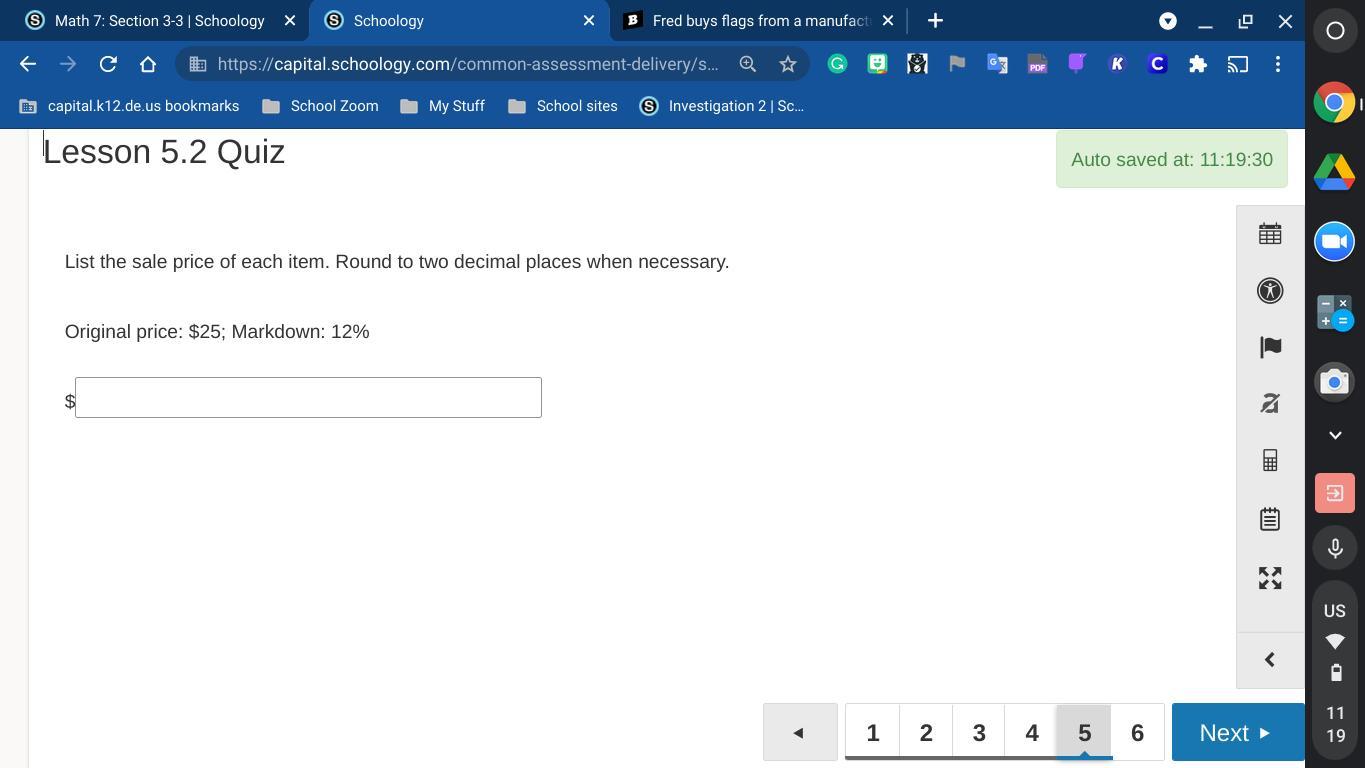Screen dimensions: 1365x768
Task: Launch Chrome from the shelf
Action: [x=1334, y=103]
